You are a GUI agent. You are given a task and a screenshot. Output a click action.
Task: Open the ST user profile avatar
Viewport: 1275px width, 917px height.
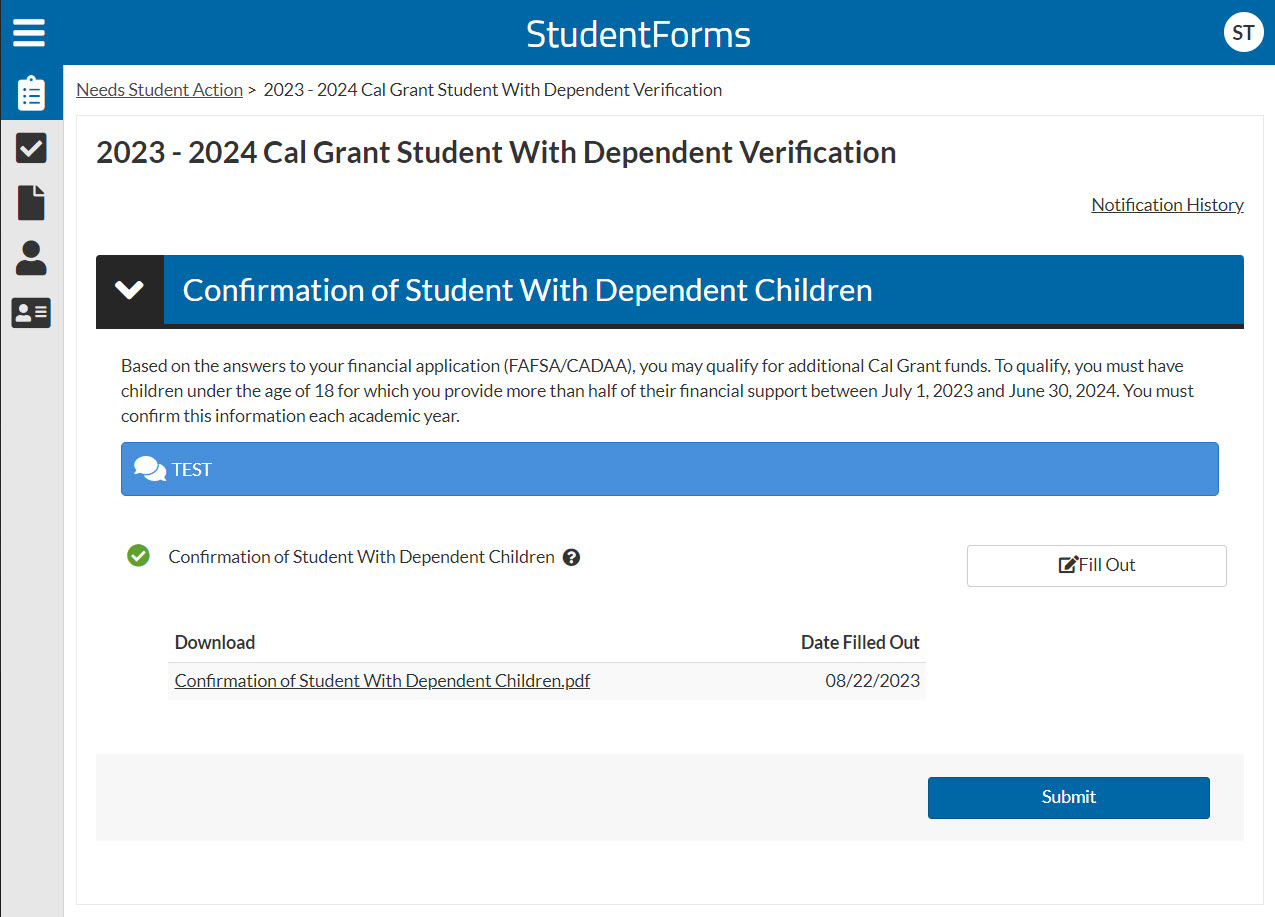[x=1243, y=33]
